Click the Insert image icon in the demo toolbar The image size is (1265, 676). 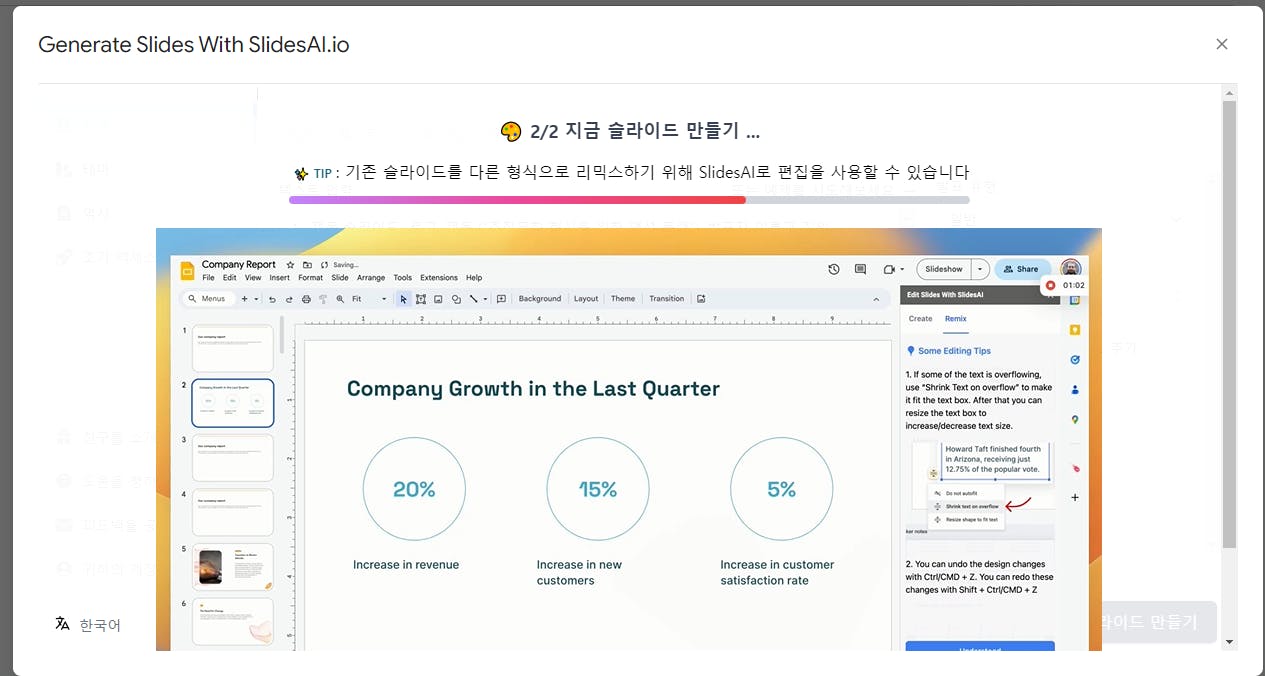coord(438,299)
